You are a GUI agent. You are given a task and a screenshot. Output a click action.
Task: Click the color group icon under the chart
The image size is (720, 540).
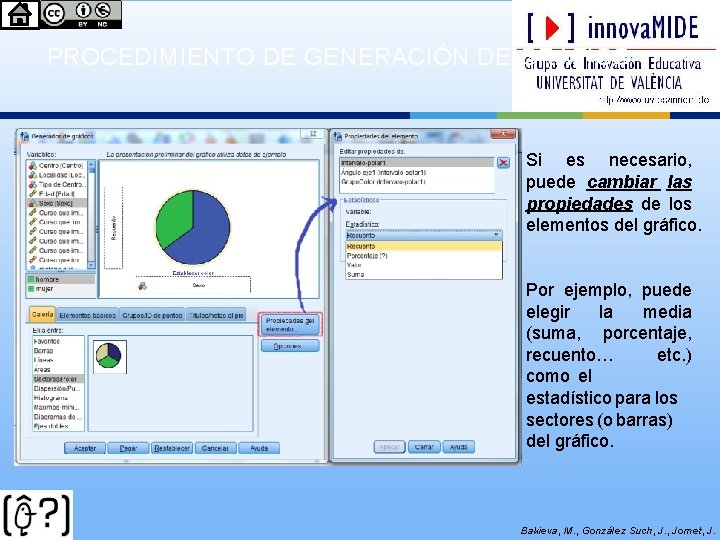[143, 286]
